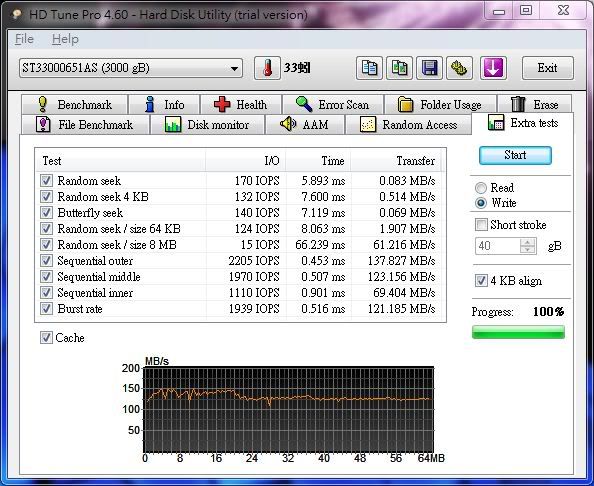Open the File menu
Viewport: 594px width, 486px height.
(x=24, y=39)
